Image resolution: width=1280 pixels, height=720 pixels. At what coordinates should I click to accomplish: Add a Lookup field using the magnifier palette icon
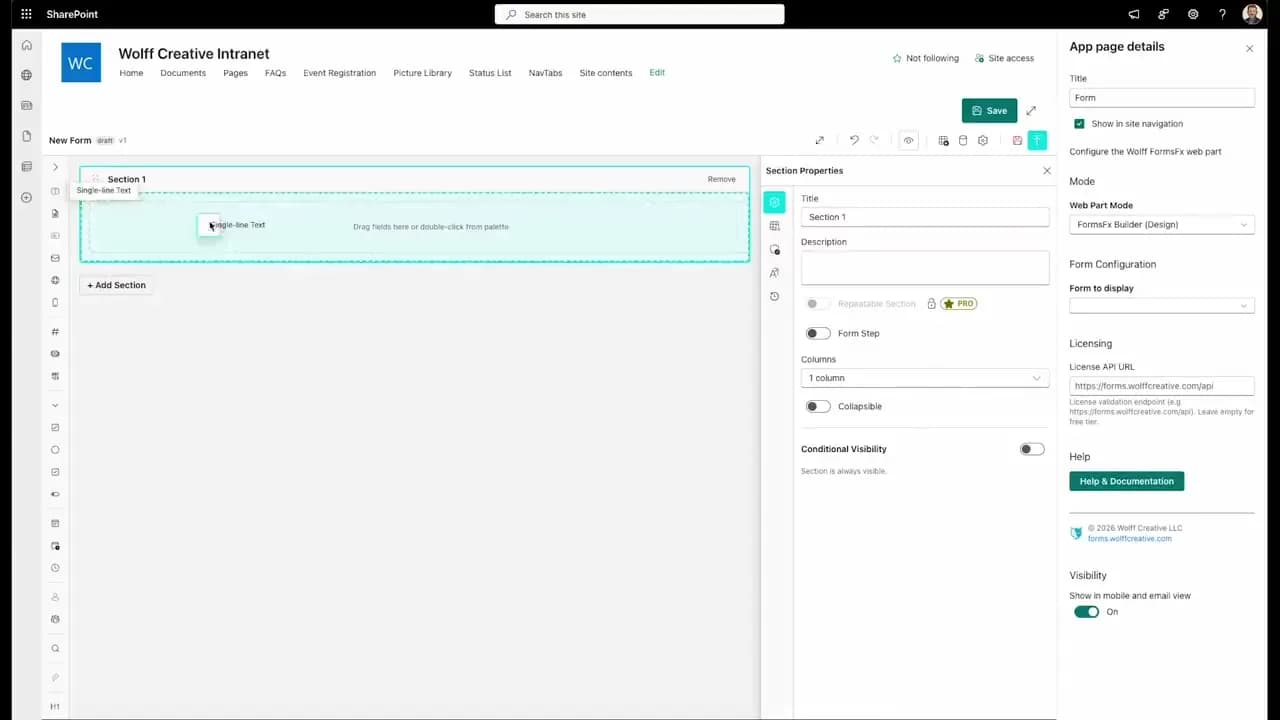click(55, 648)
